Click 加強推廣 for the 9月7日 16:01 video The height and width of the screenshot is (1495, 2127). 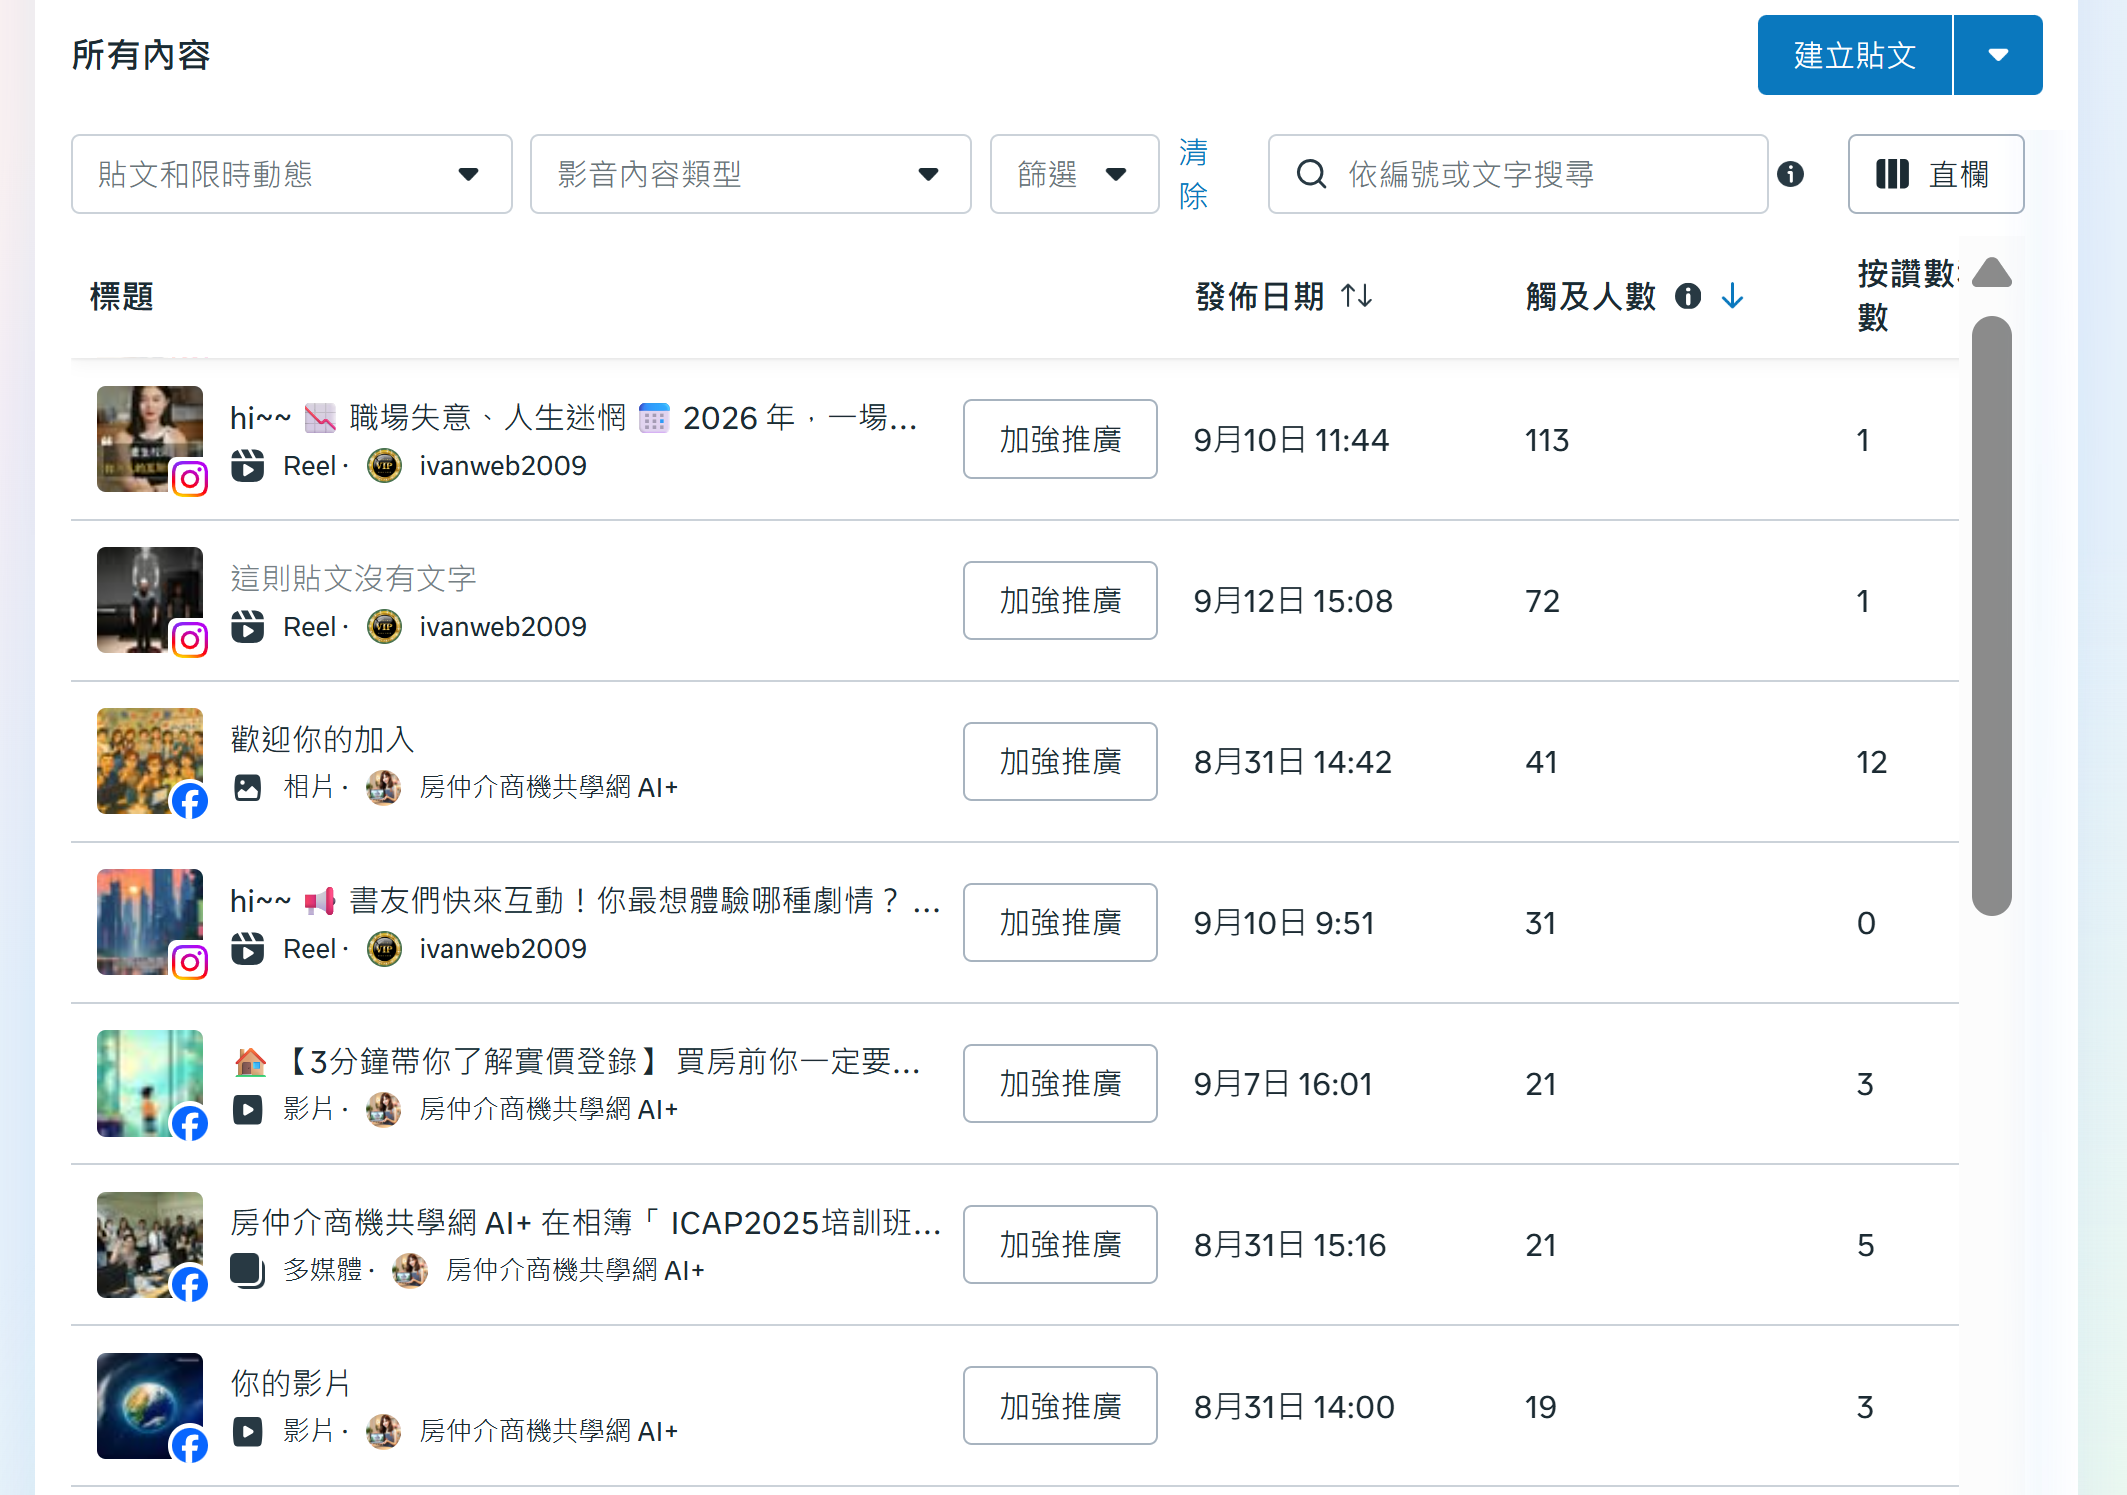tap(1060, 1084)
